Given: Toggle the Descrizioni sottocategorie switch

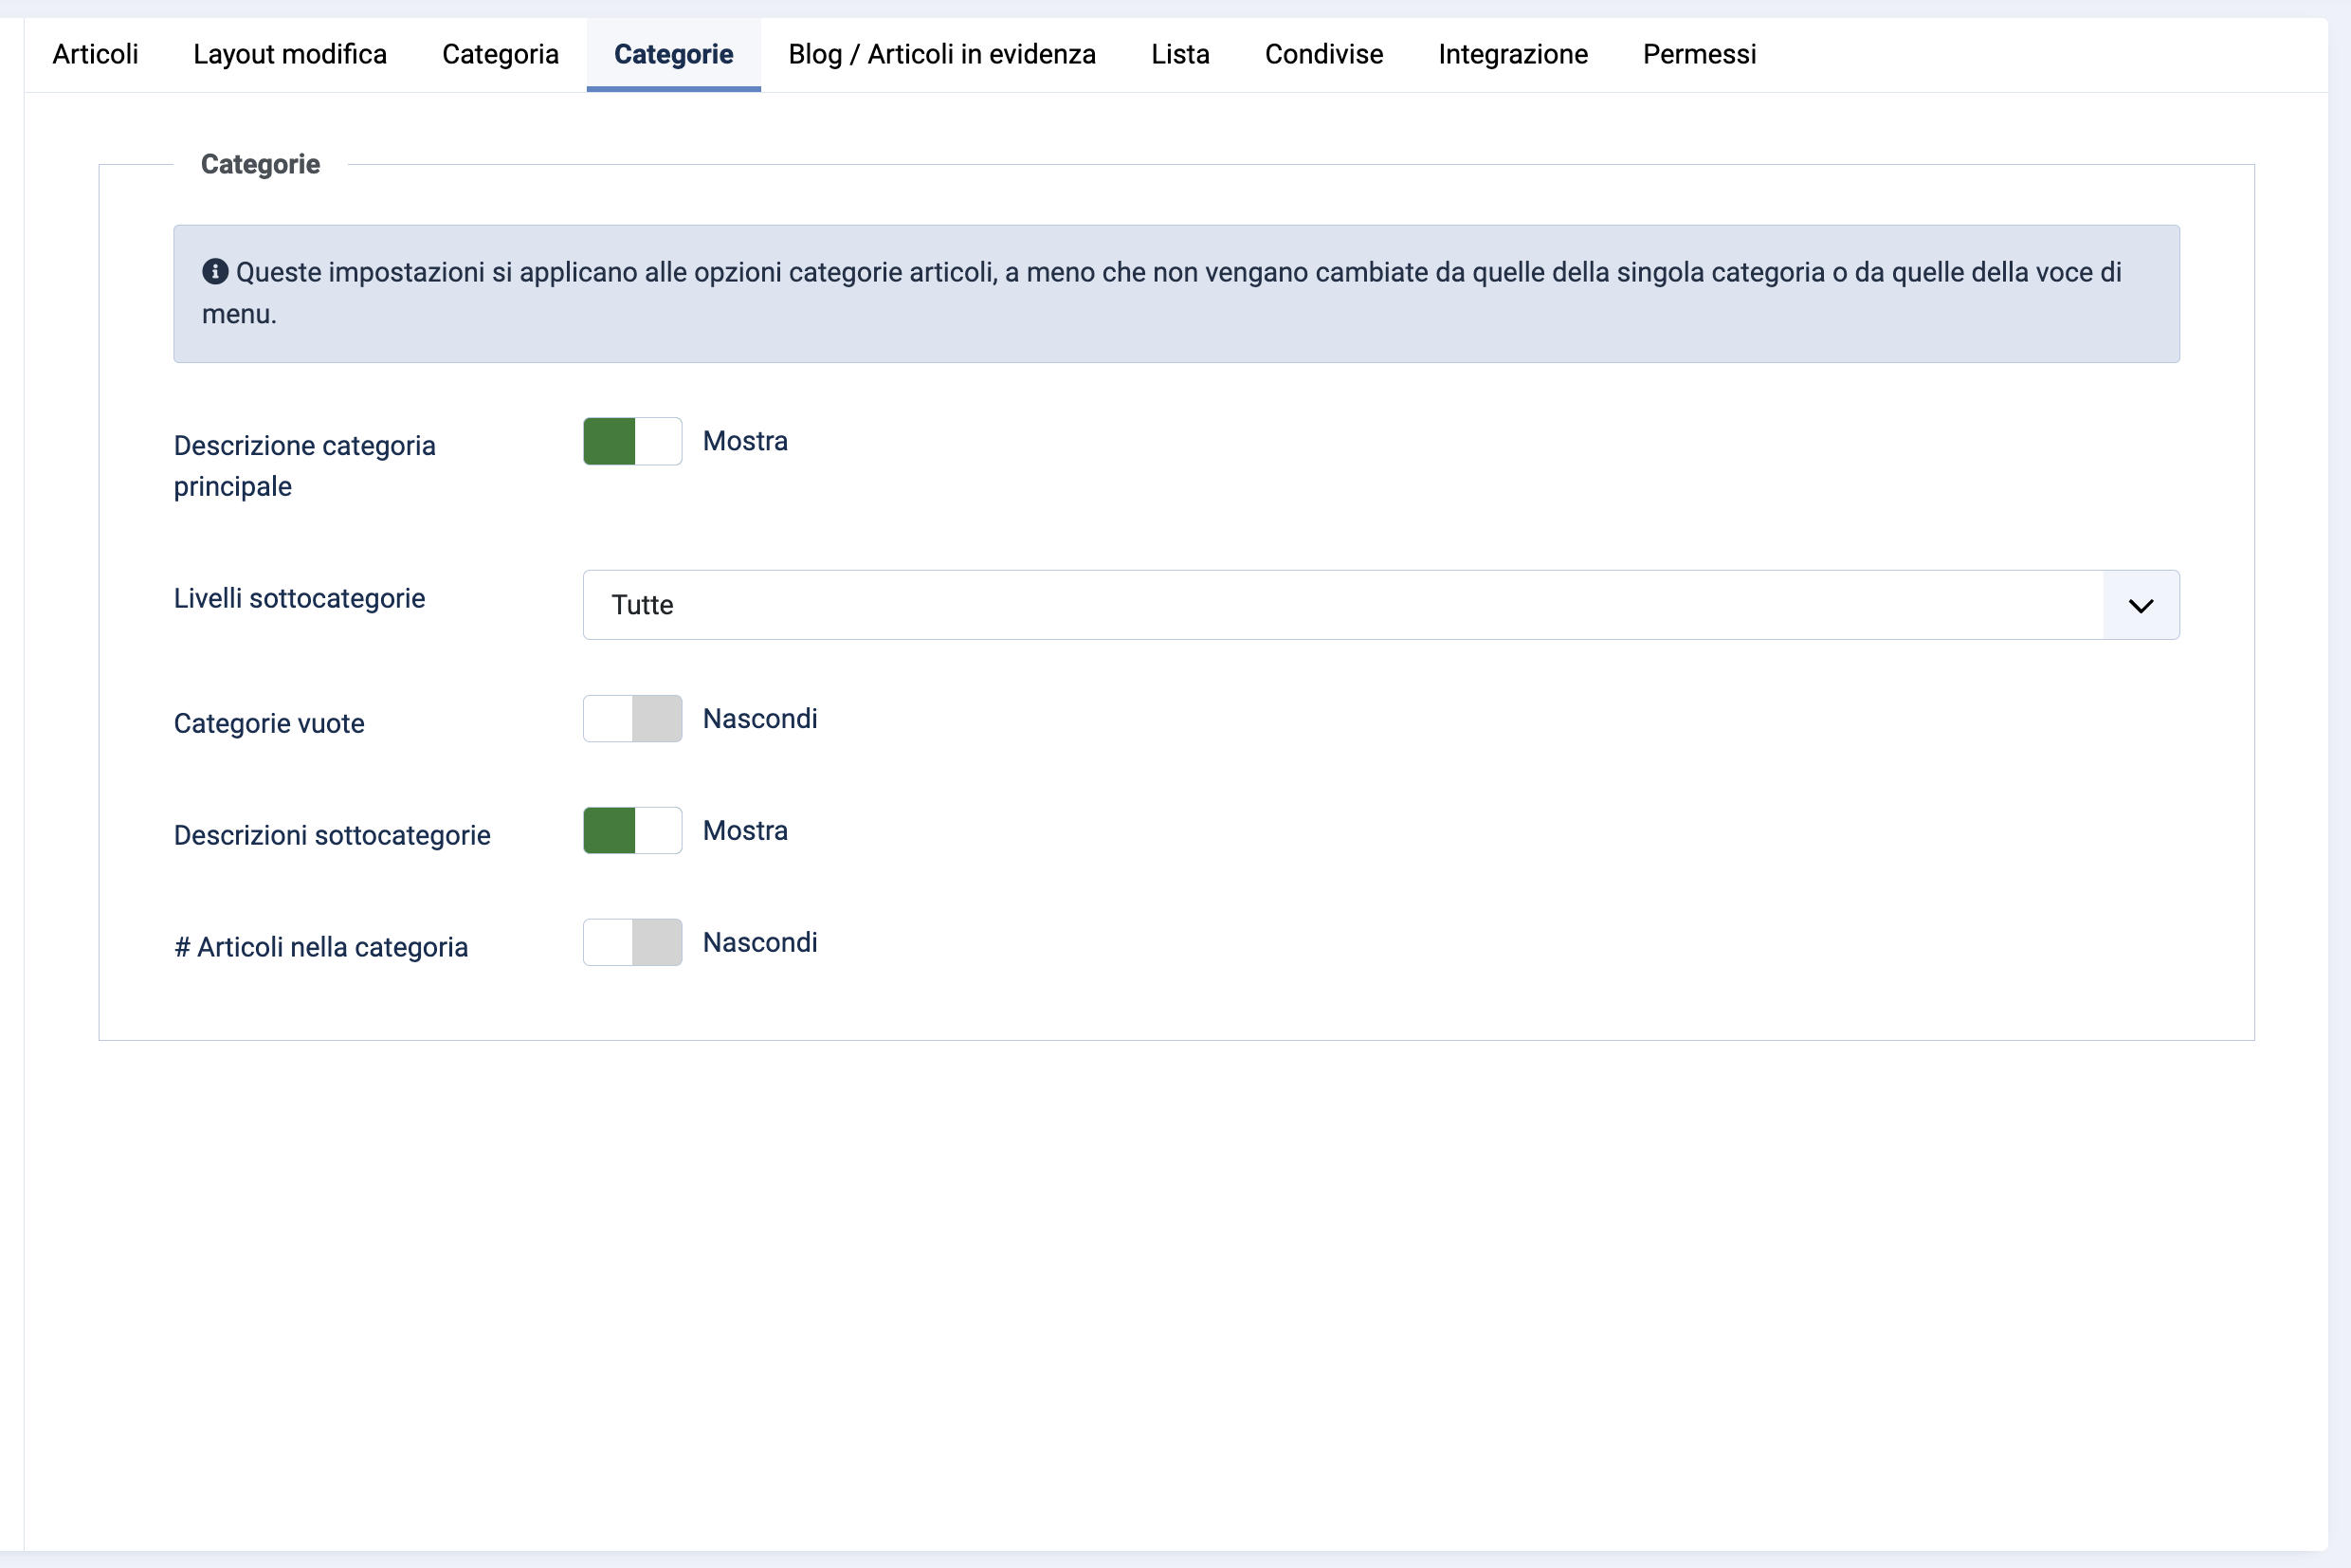Looking at the screenshot, I should coord(633,831).
